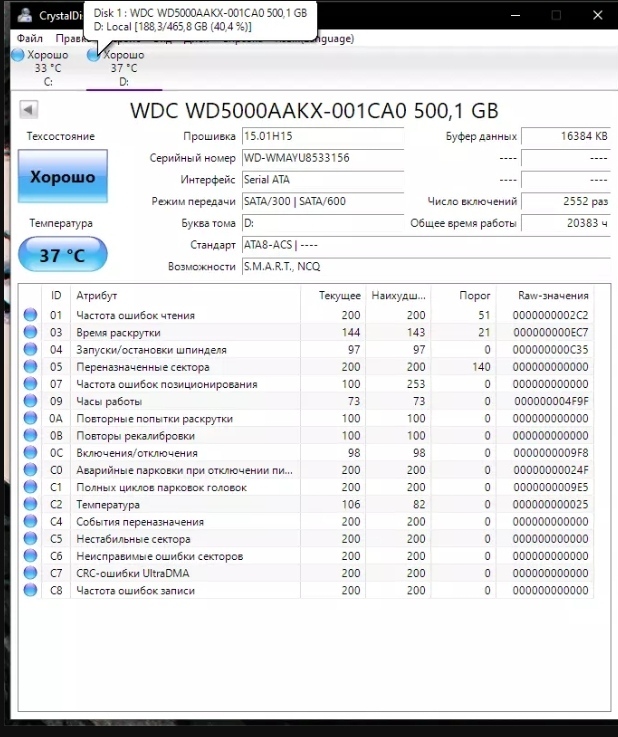Click the Атрибут column header
The height and width of the screenshot is (737, 618).
click(185, 295)
